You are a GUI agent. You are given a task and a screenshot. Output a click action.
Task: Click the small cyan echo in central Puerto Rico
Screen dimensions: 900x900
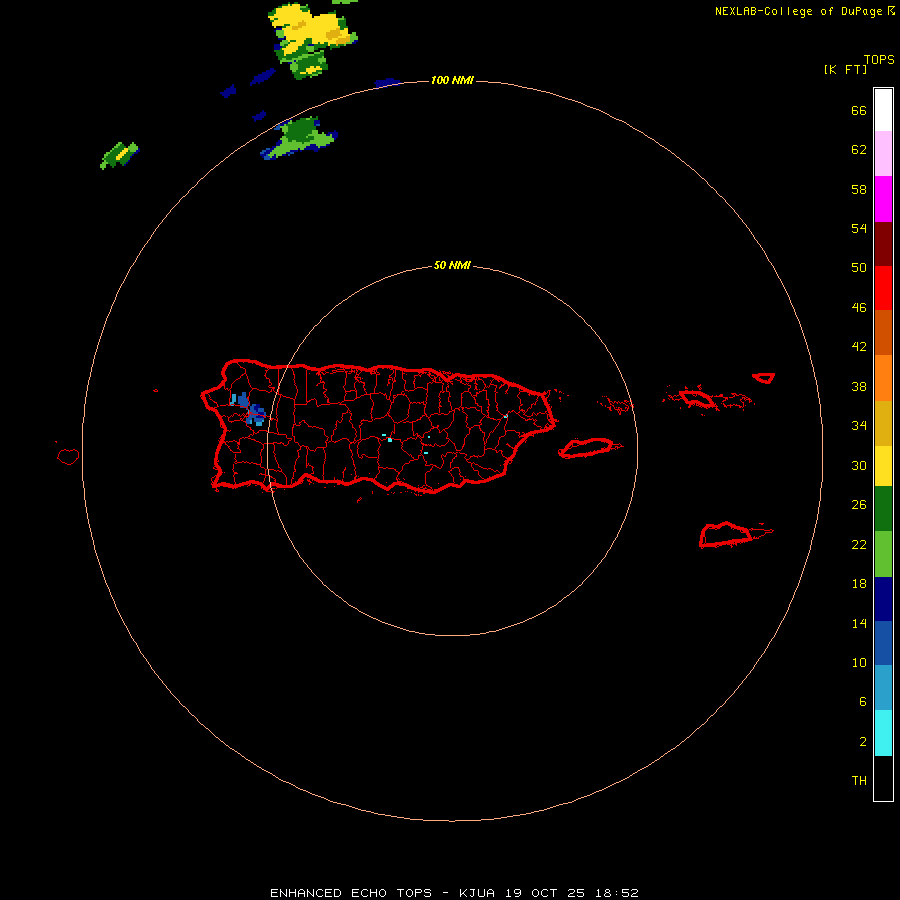pos(389,440)
